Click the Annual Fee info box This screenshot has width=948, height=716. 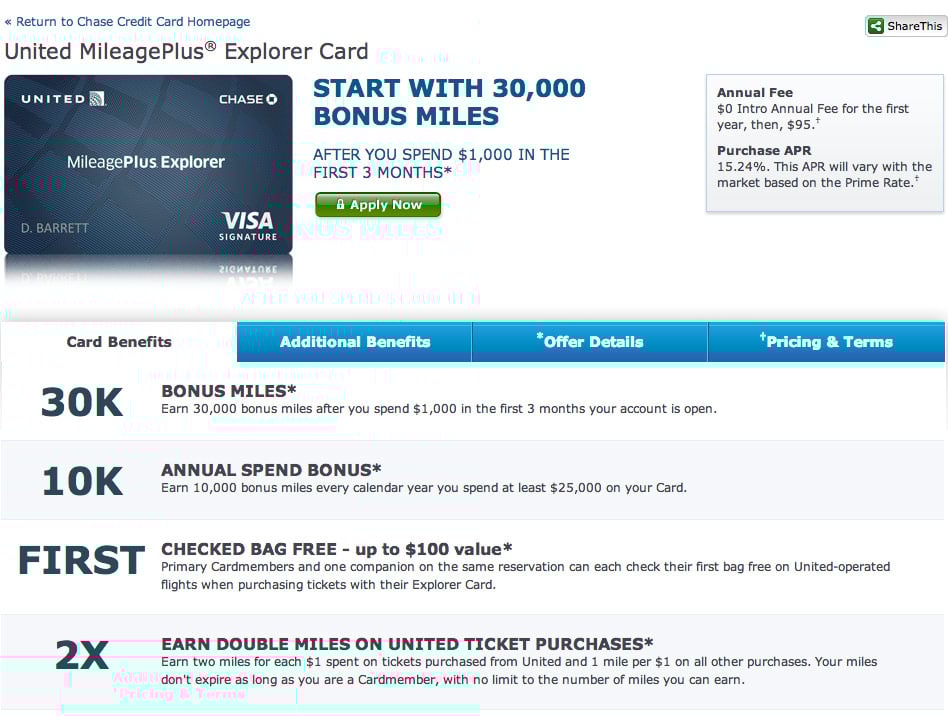pyautogui.click(x=825, y=143)
